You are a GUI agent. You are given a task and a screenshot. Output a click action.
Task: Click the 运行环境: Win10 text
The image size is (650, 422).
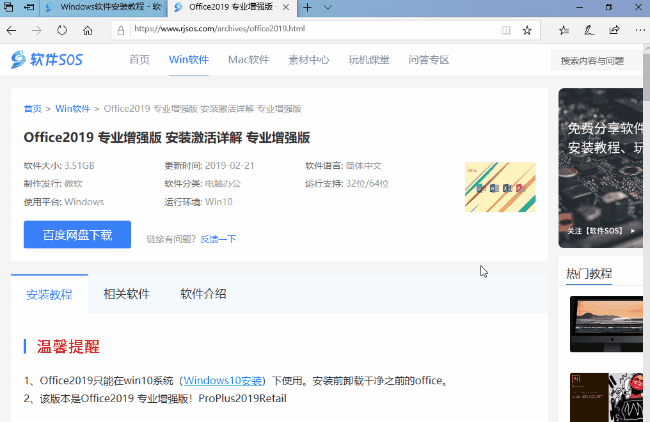click(198, 202)
